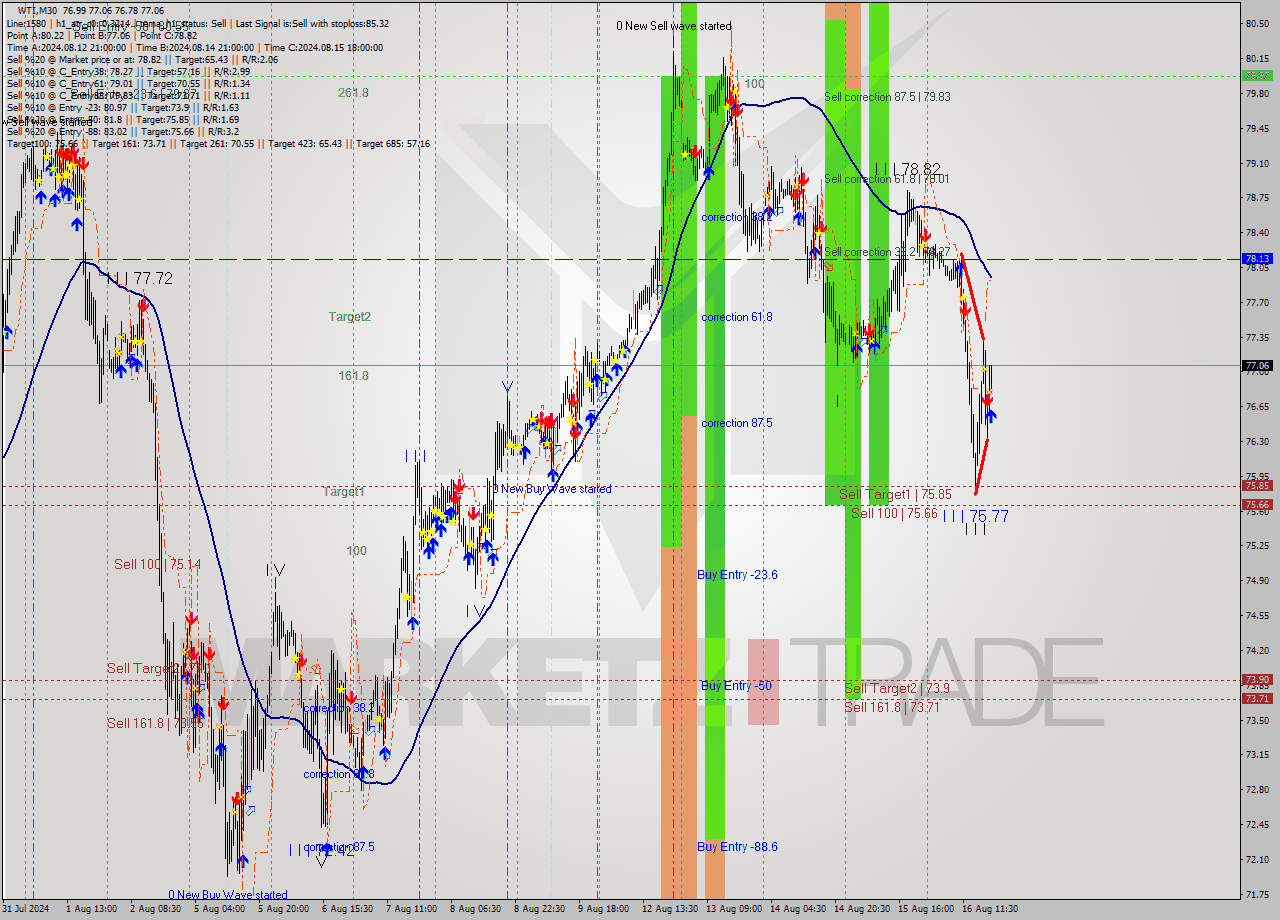This screenshot has width=1280, height=920.
Task: Select the 79.45 price axis value
Action: click(1257, 129)
